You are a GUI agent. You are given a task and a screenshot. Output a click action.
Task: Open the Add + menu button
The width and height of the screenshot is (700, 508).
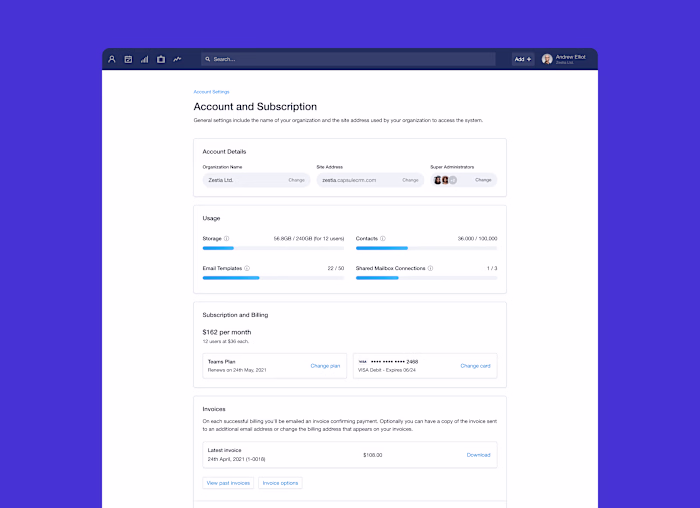(523, 59)
